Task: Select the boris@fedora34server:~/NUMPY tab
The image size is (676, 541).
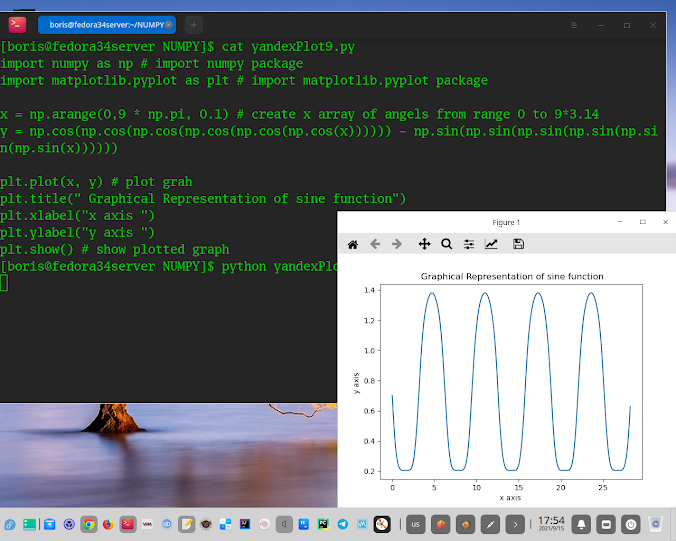Action: tap(106, 25)
